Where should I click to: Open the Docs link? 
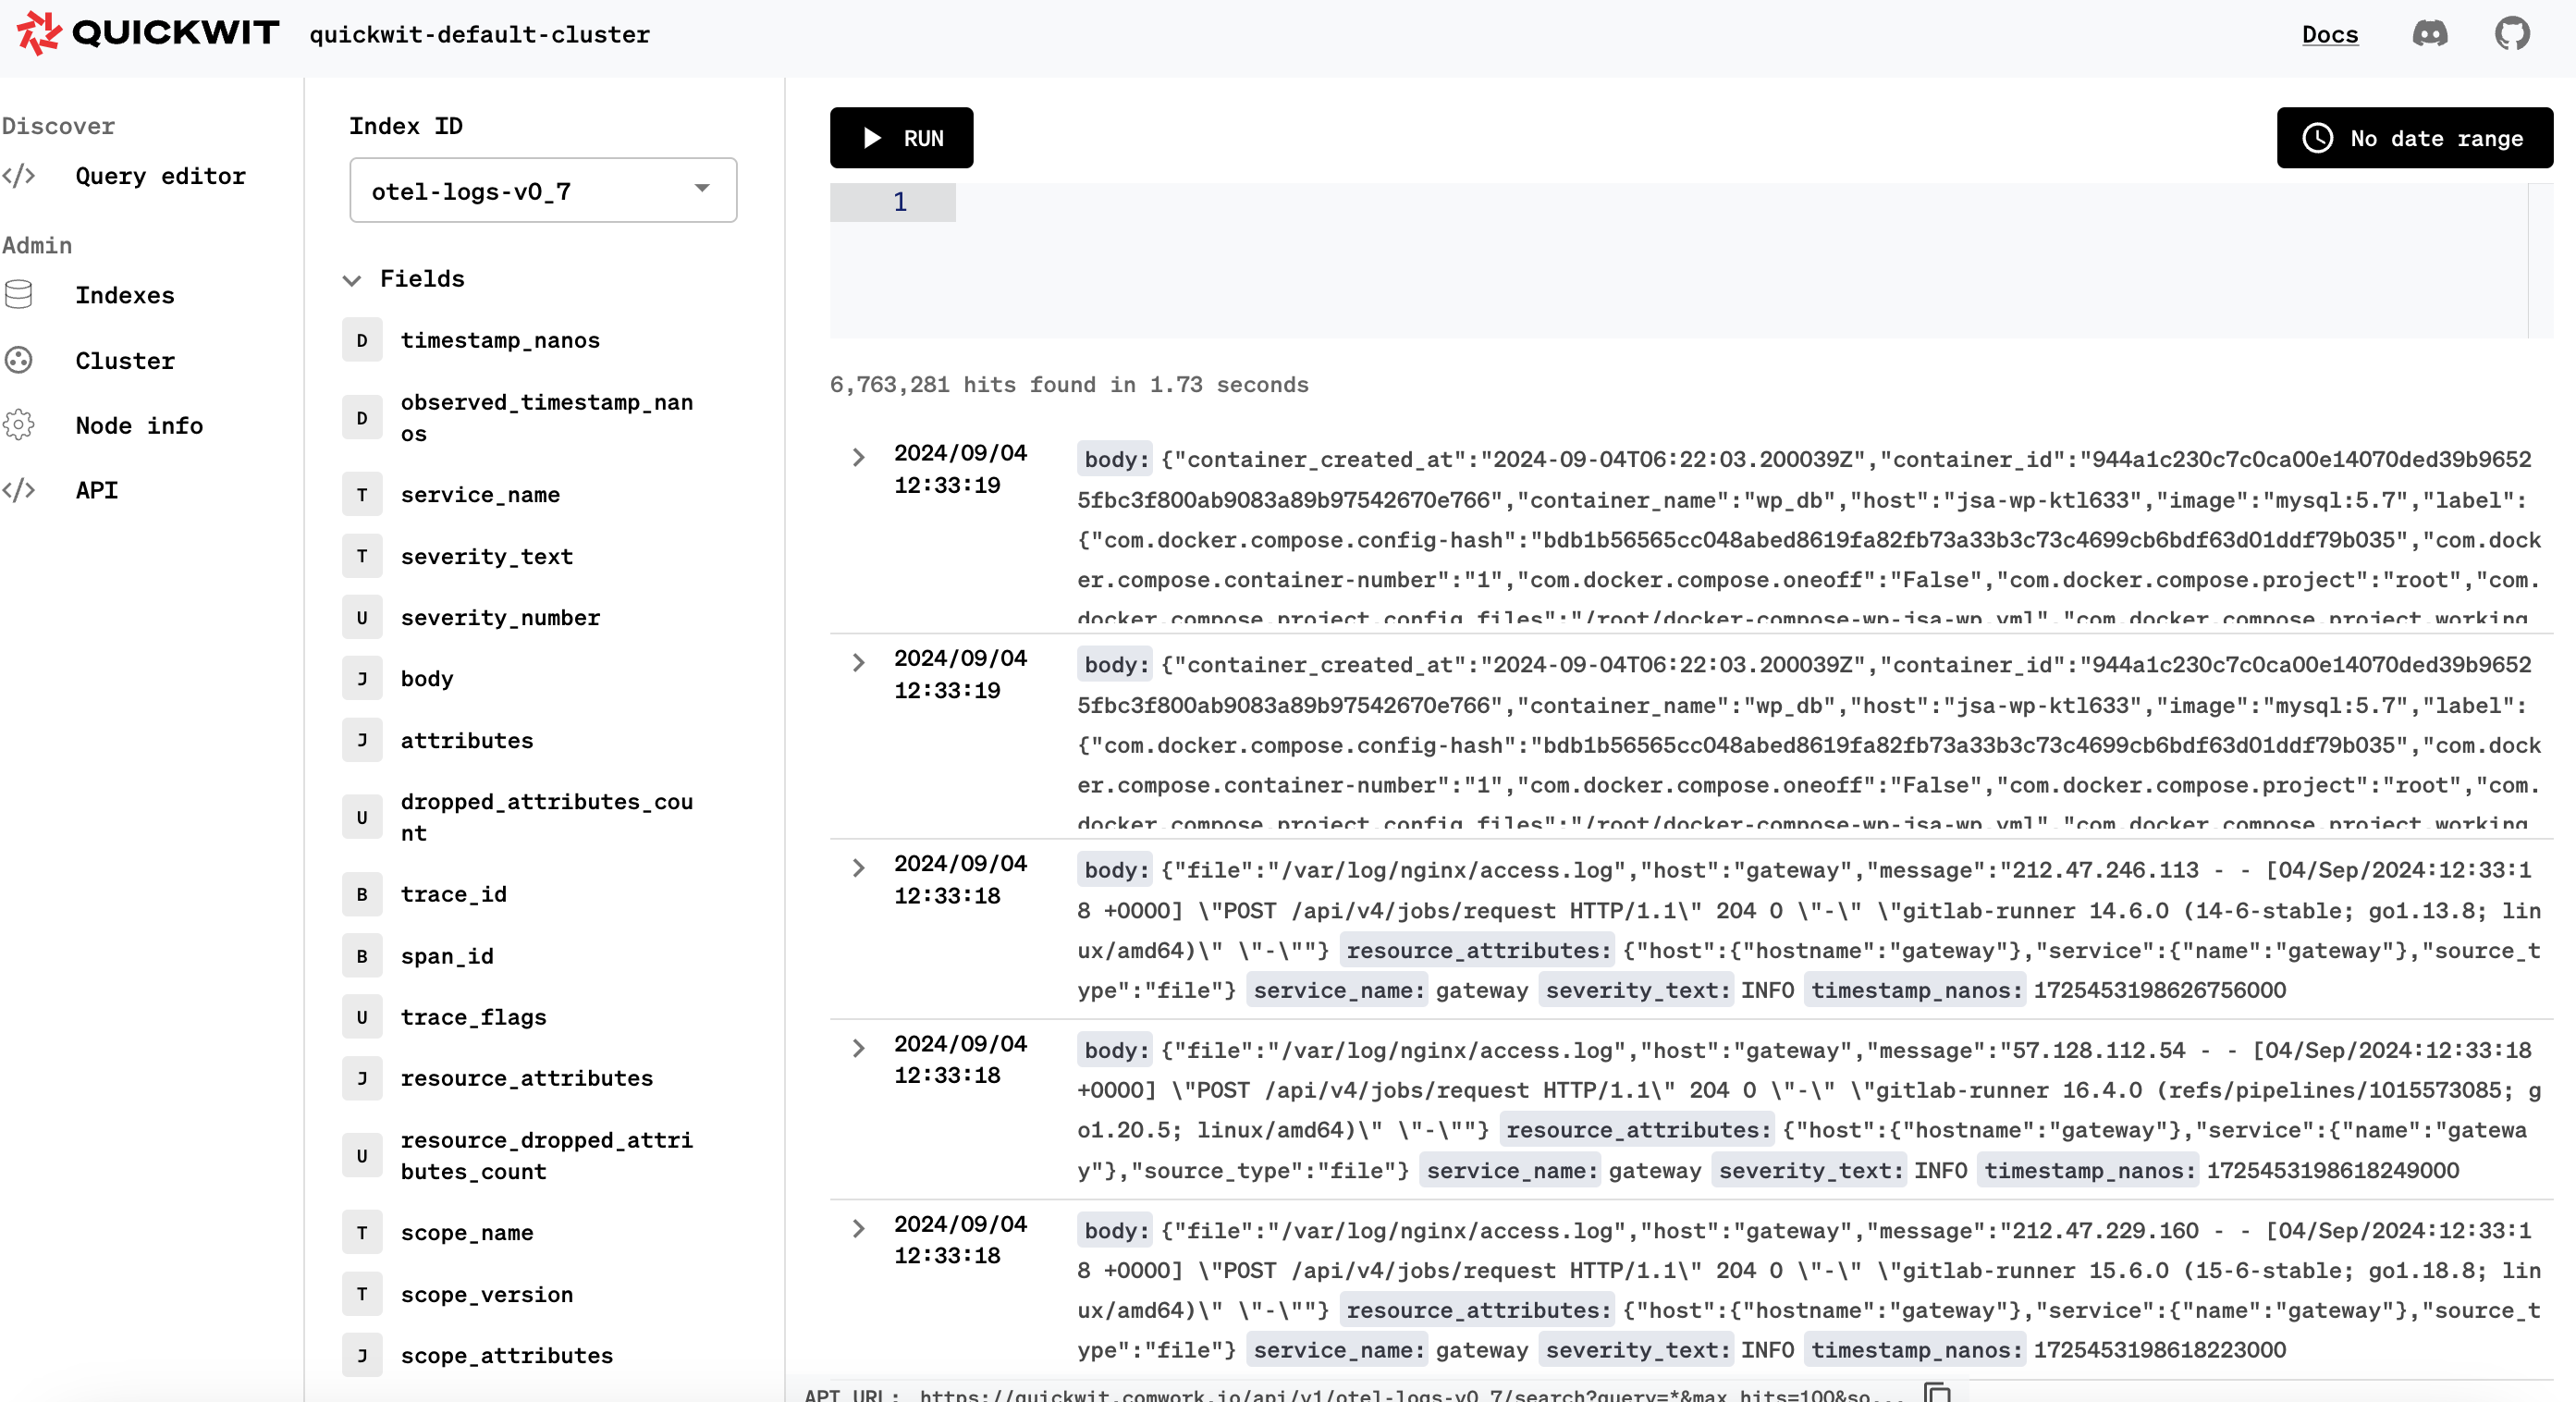[x=2330, y=34]
